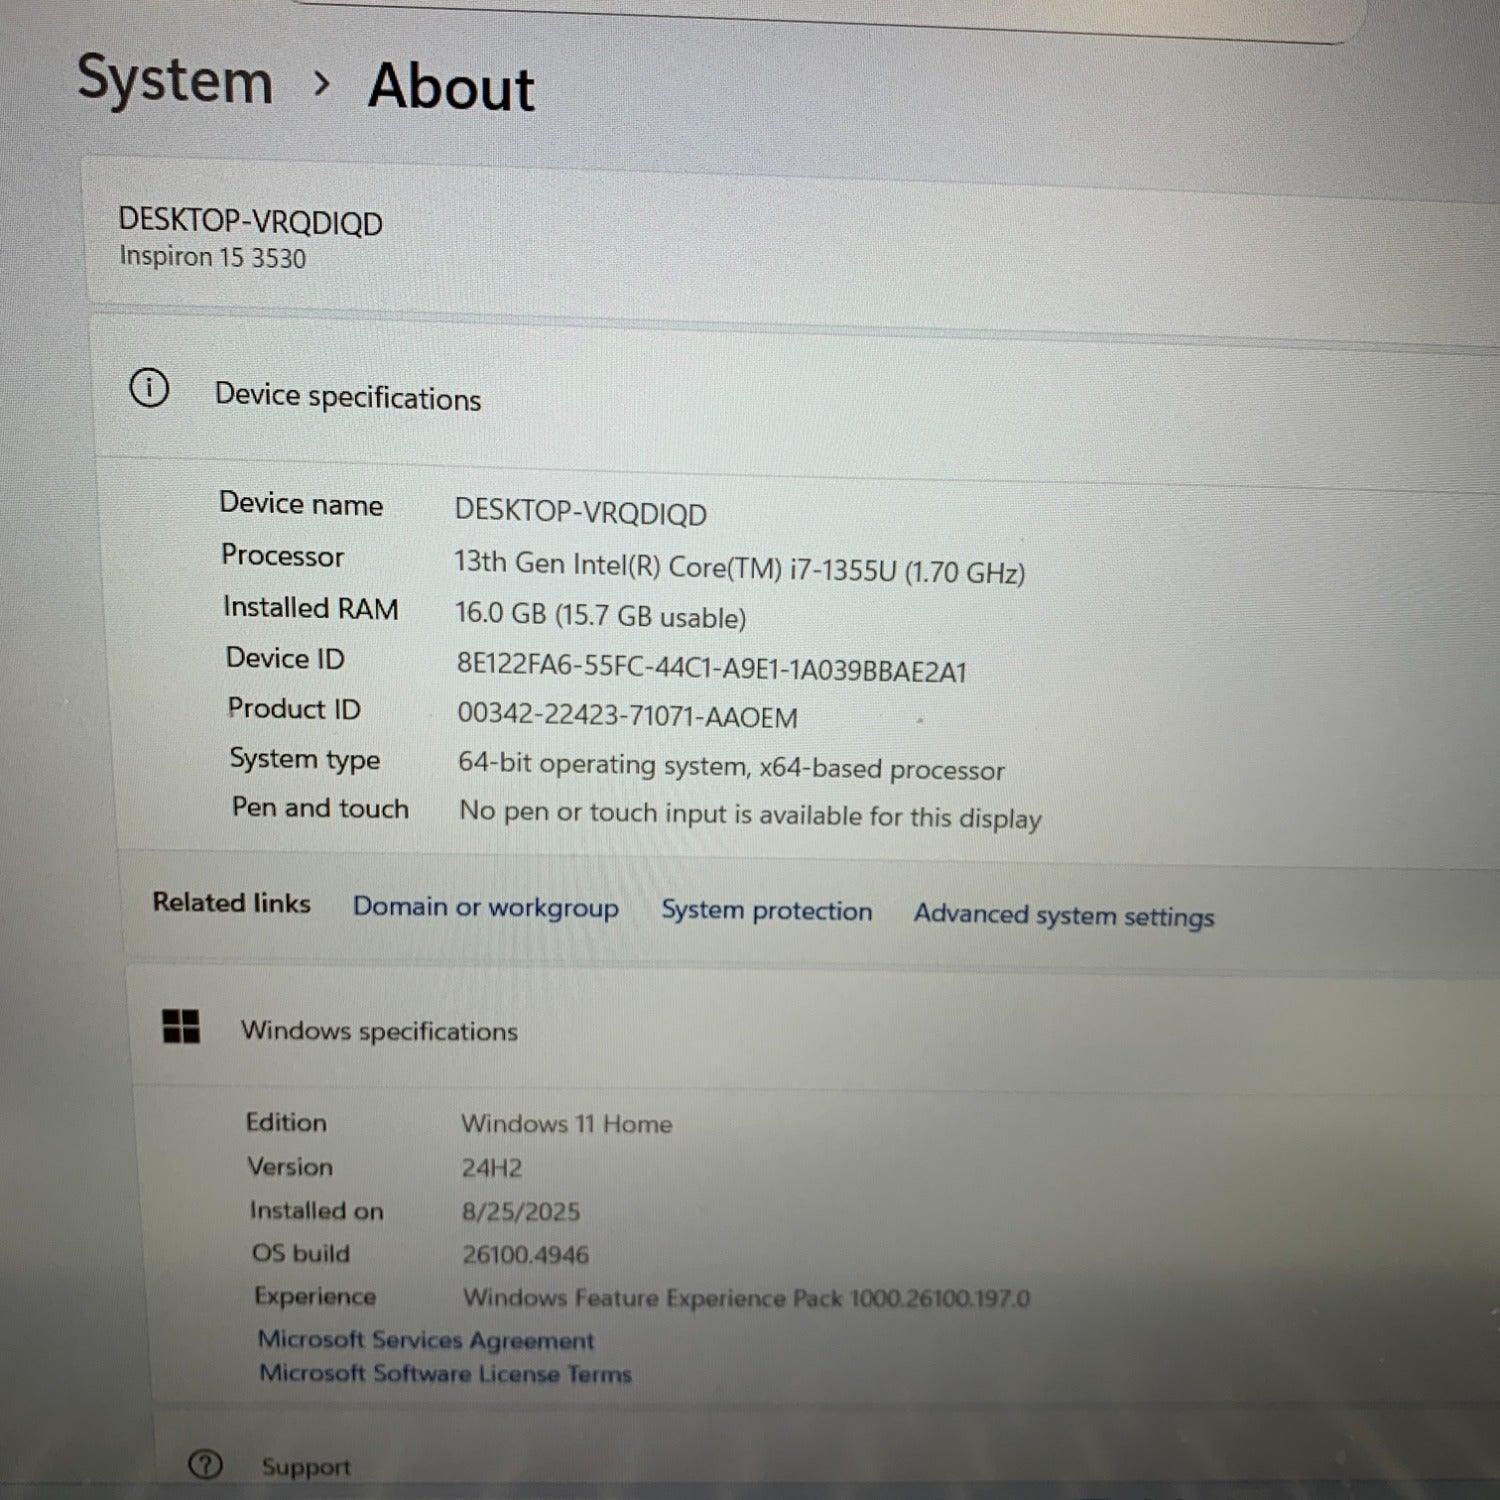Select the No pen or touch input value
1500x1500 pixels.
tap(750, 815)
